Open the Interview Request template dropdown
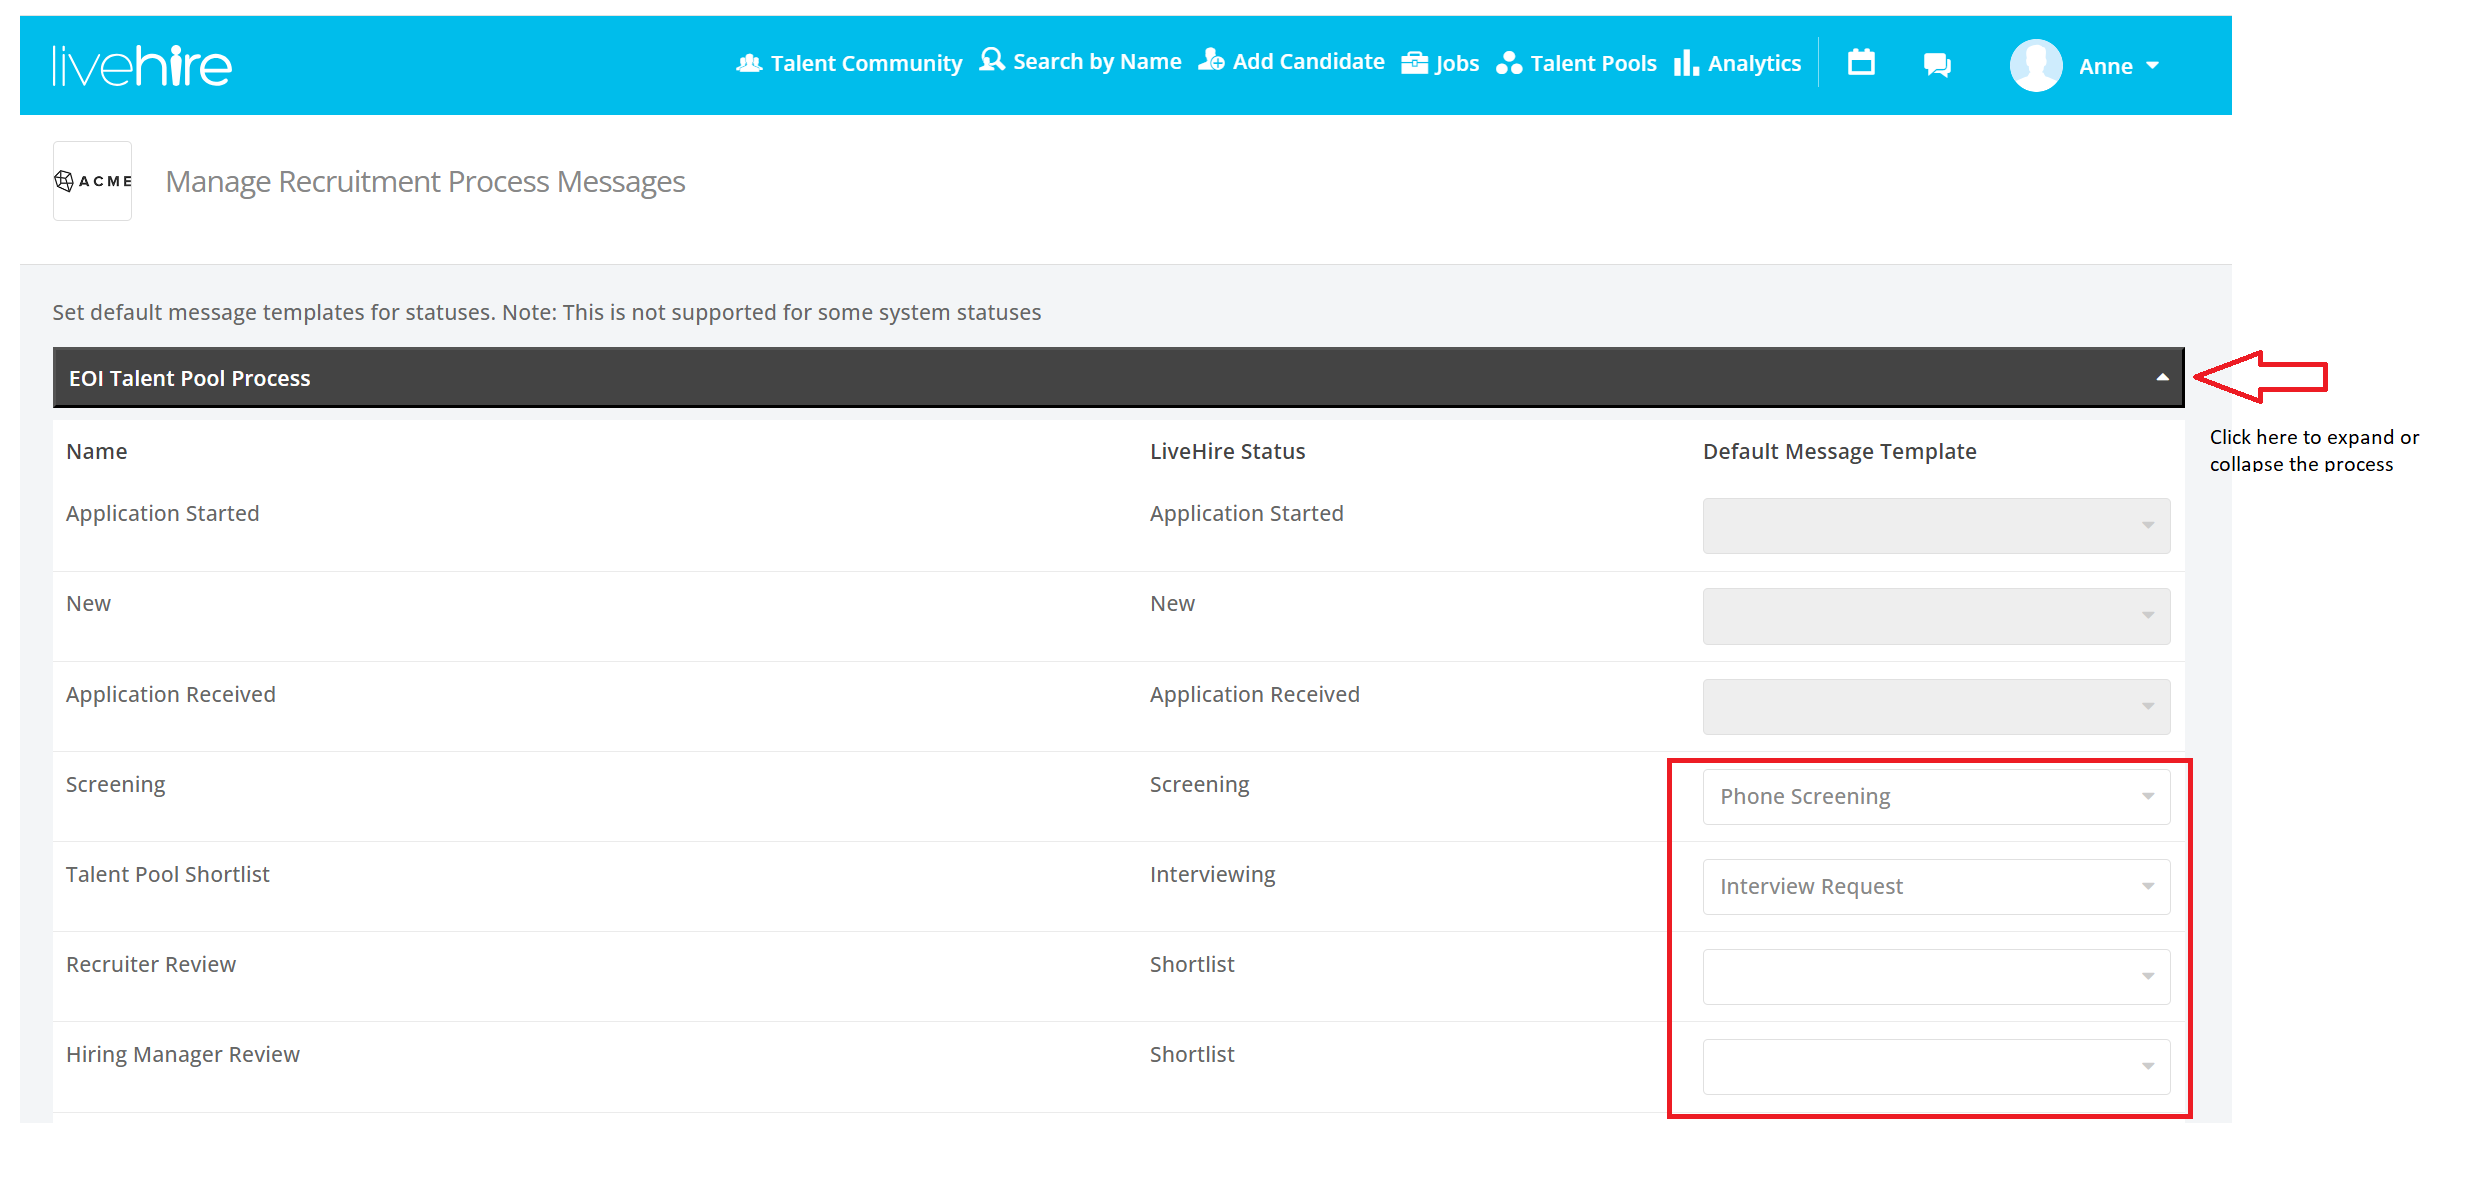This screenshot has width=2478, height=1195. (1934, 886)
